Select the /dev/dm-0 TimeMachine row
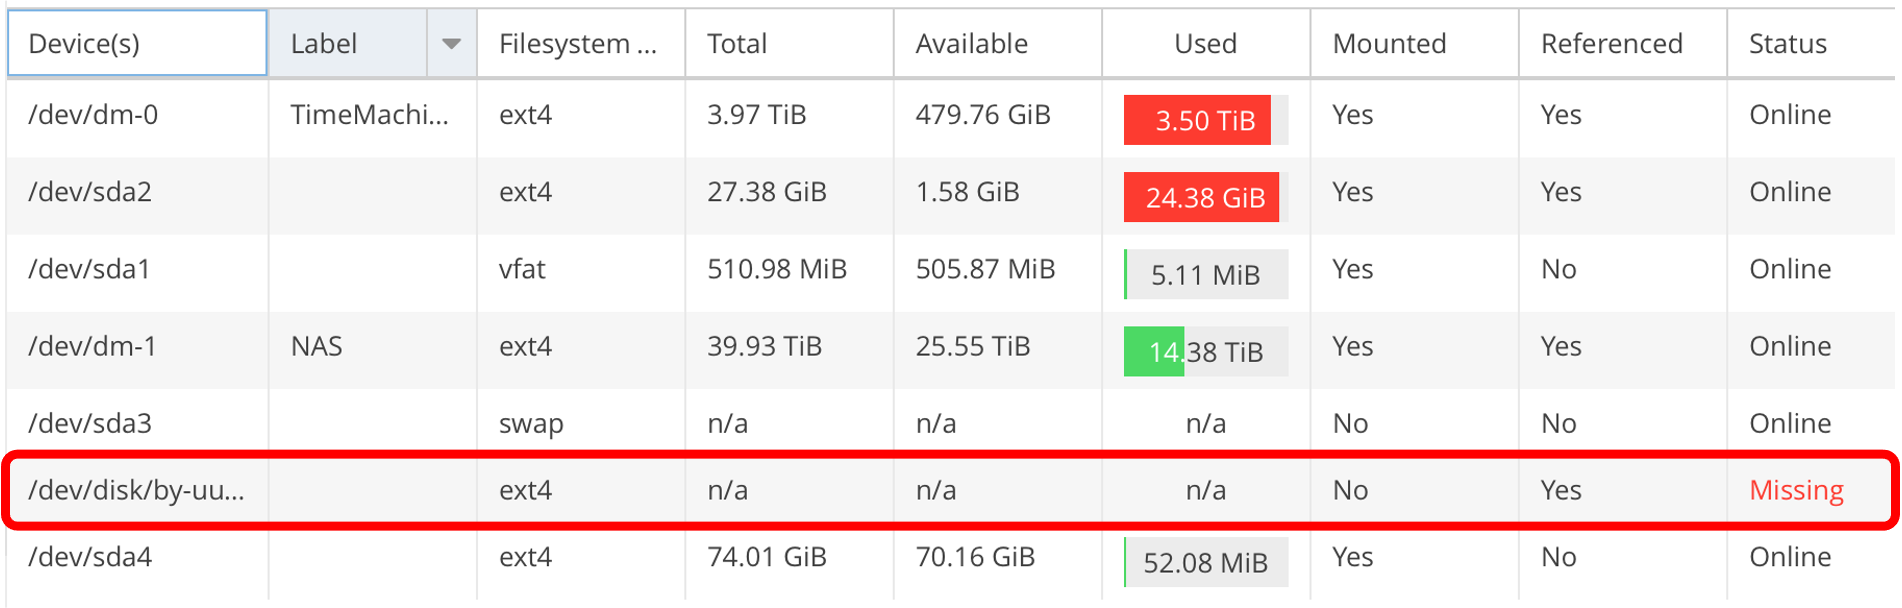This screenshot has height=608, width=1902. coord(950,117)
